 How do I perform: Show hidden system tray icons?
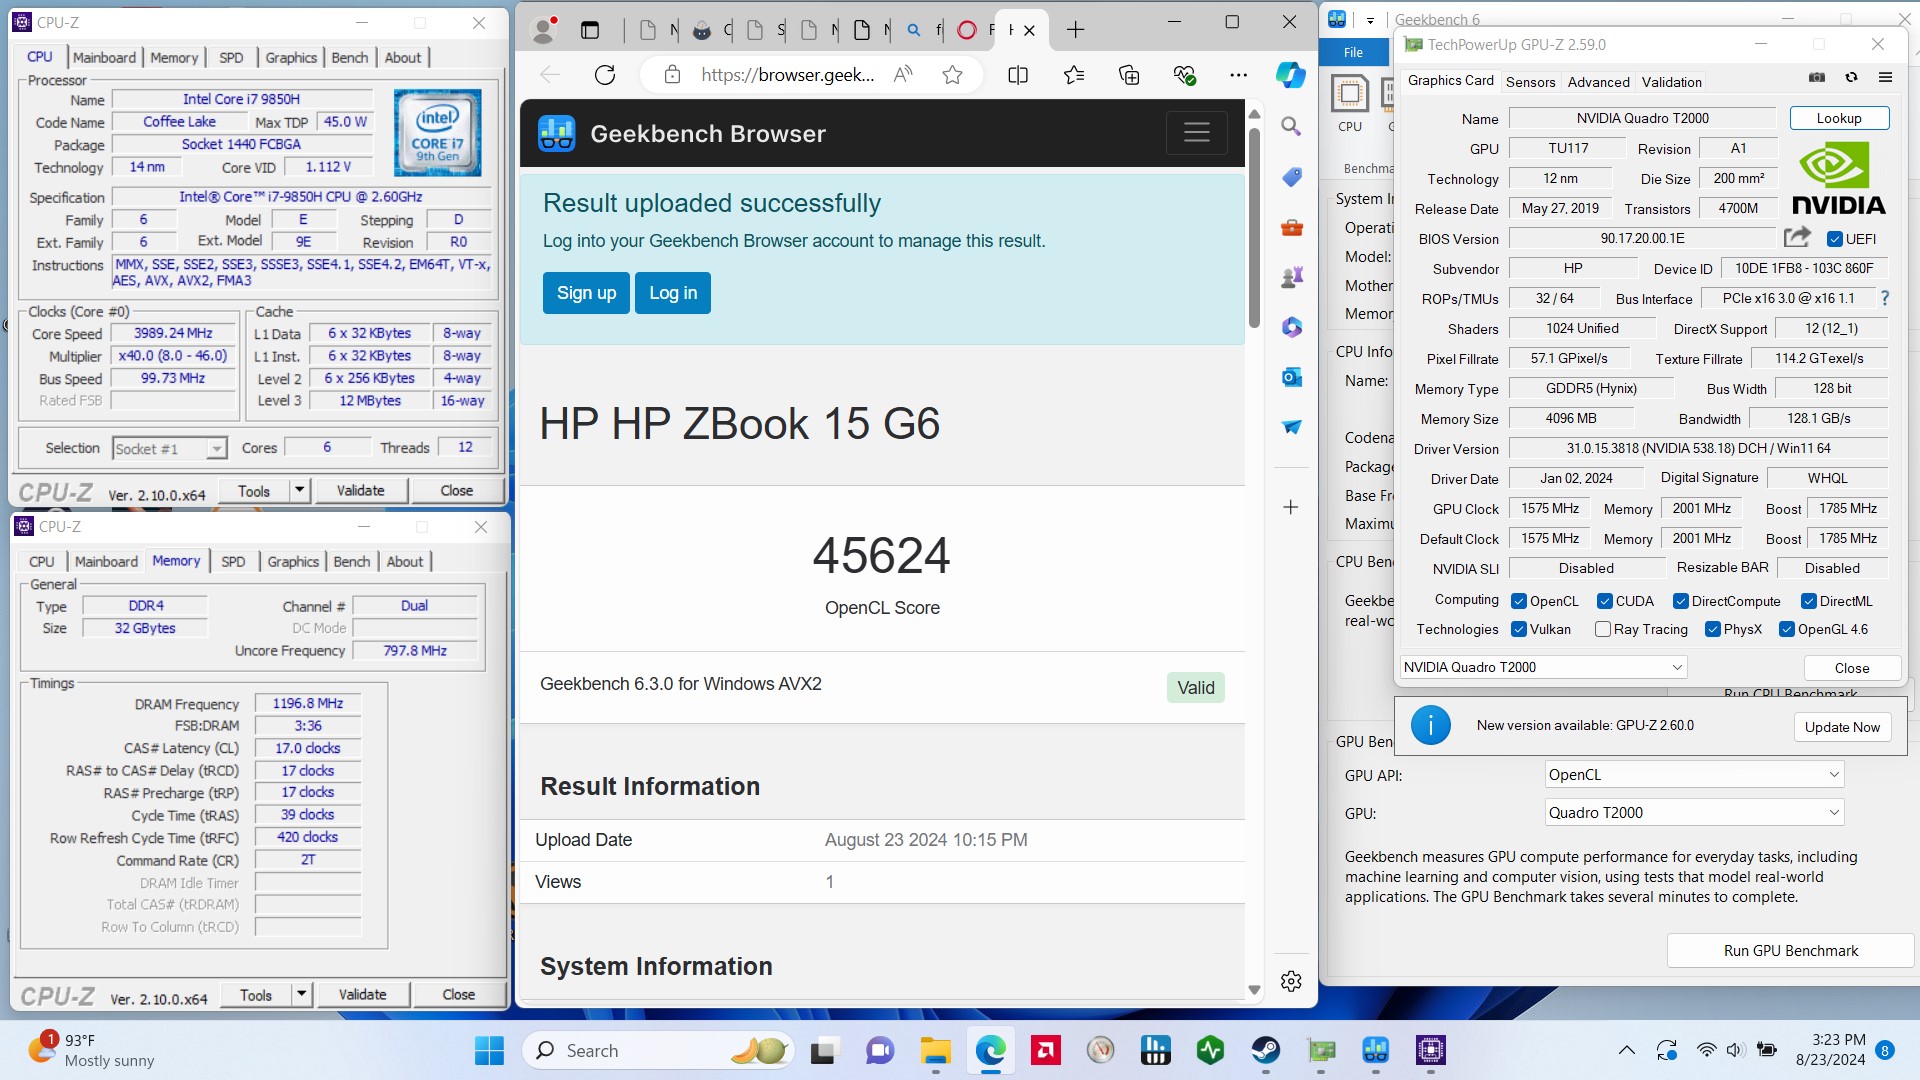click(1627, 1050)
